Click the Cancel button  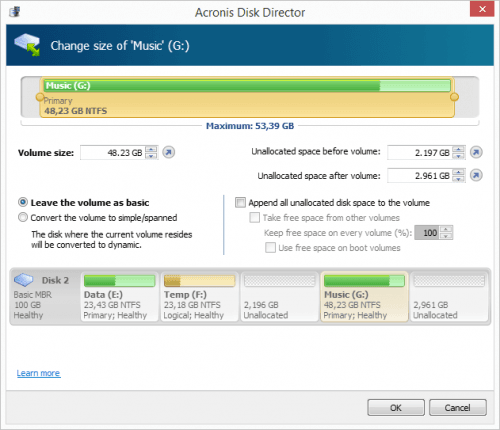tap(458, 407)
